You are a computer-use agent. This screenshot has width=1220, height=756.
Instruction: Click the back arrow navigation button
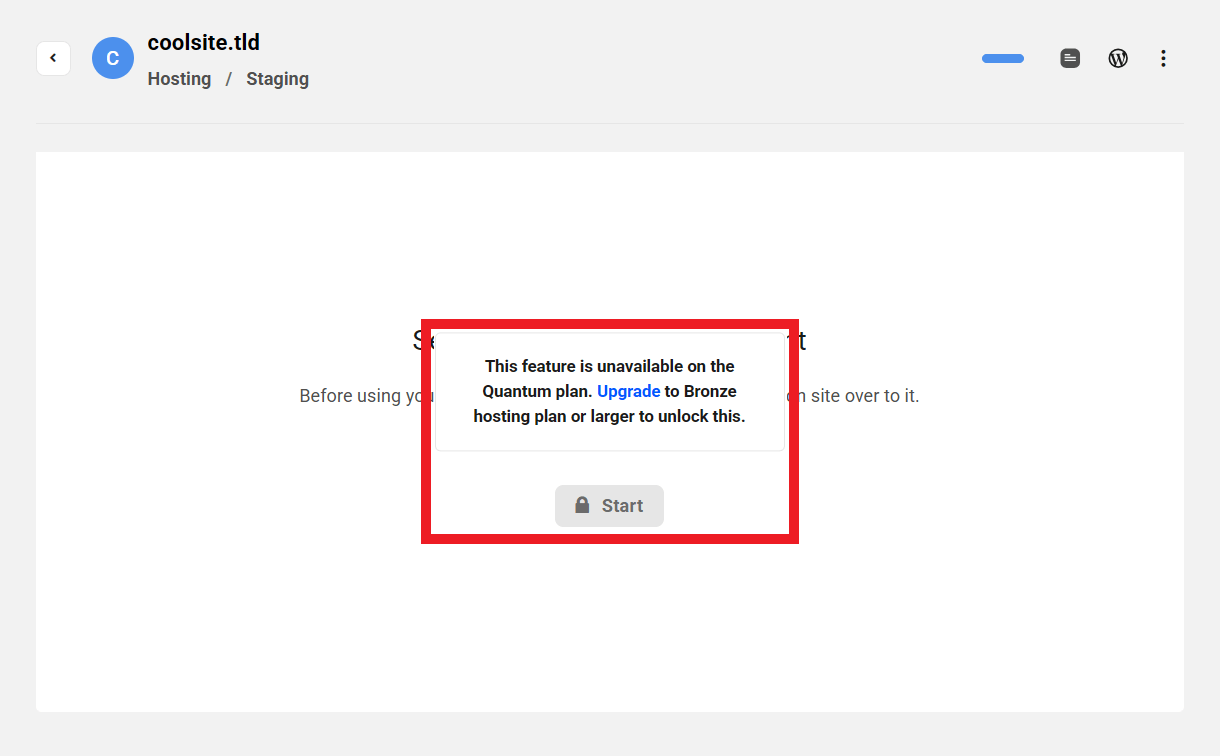pyautogui.click(x=53, y=58)
